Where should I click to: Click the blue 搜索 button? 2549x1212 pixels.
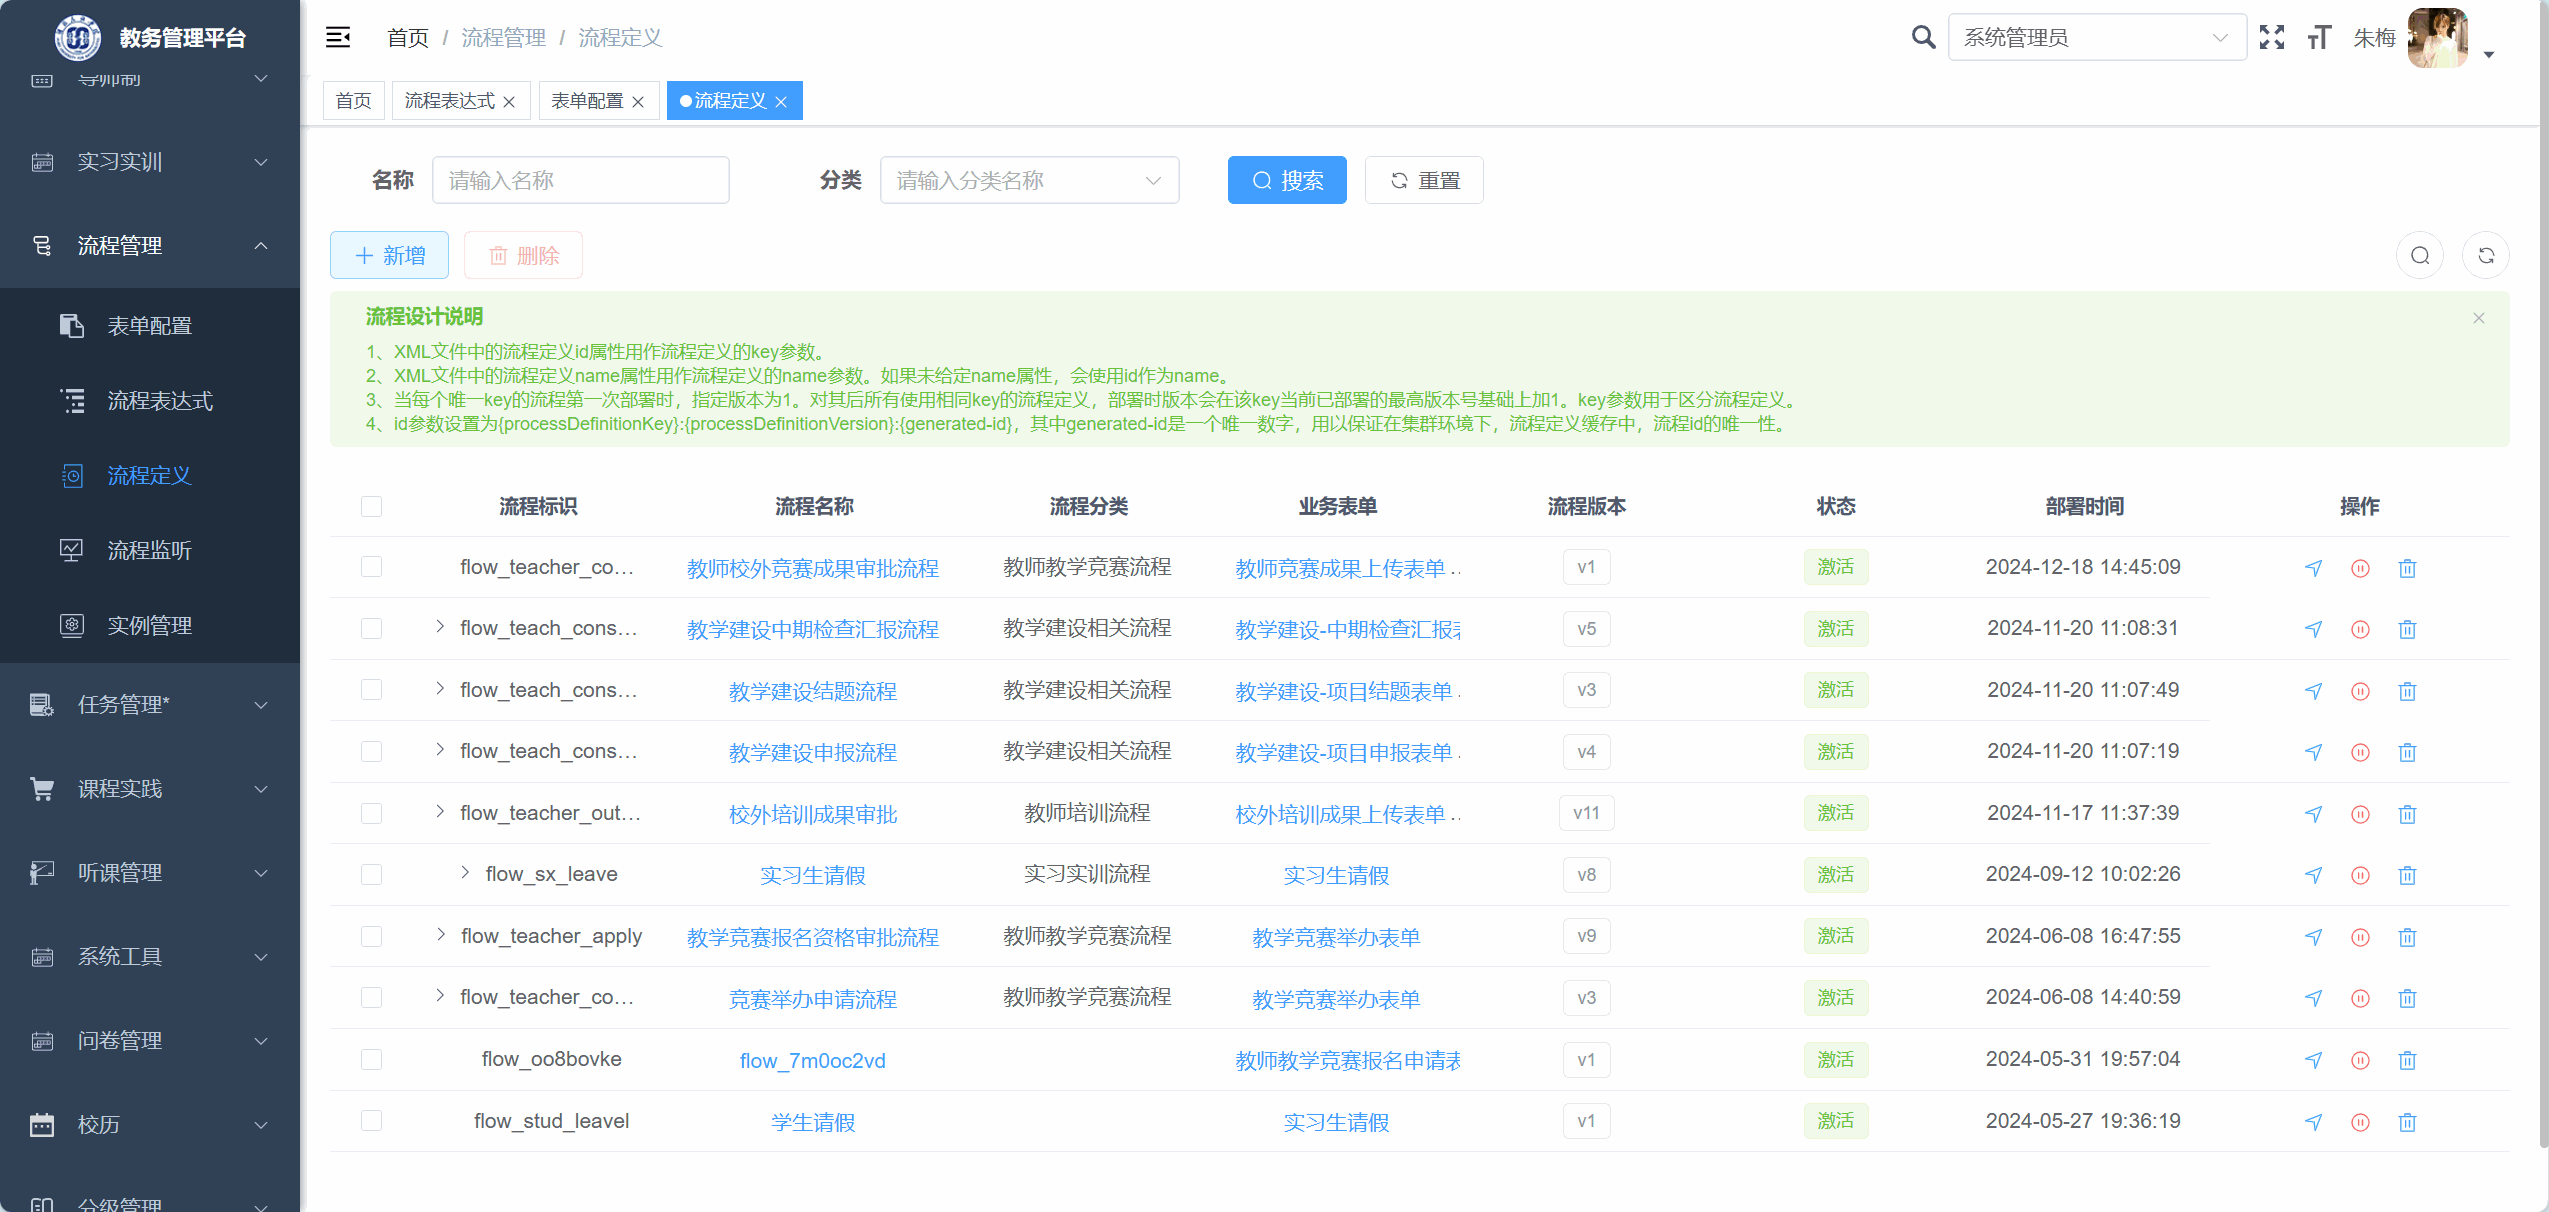click(x=1286, y=181)
